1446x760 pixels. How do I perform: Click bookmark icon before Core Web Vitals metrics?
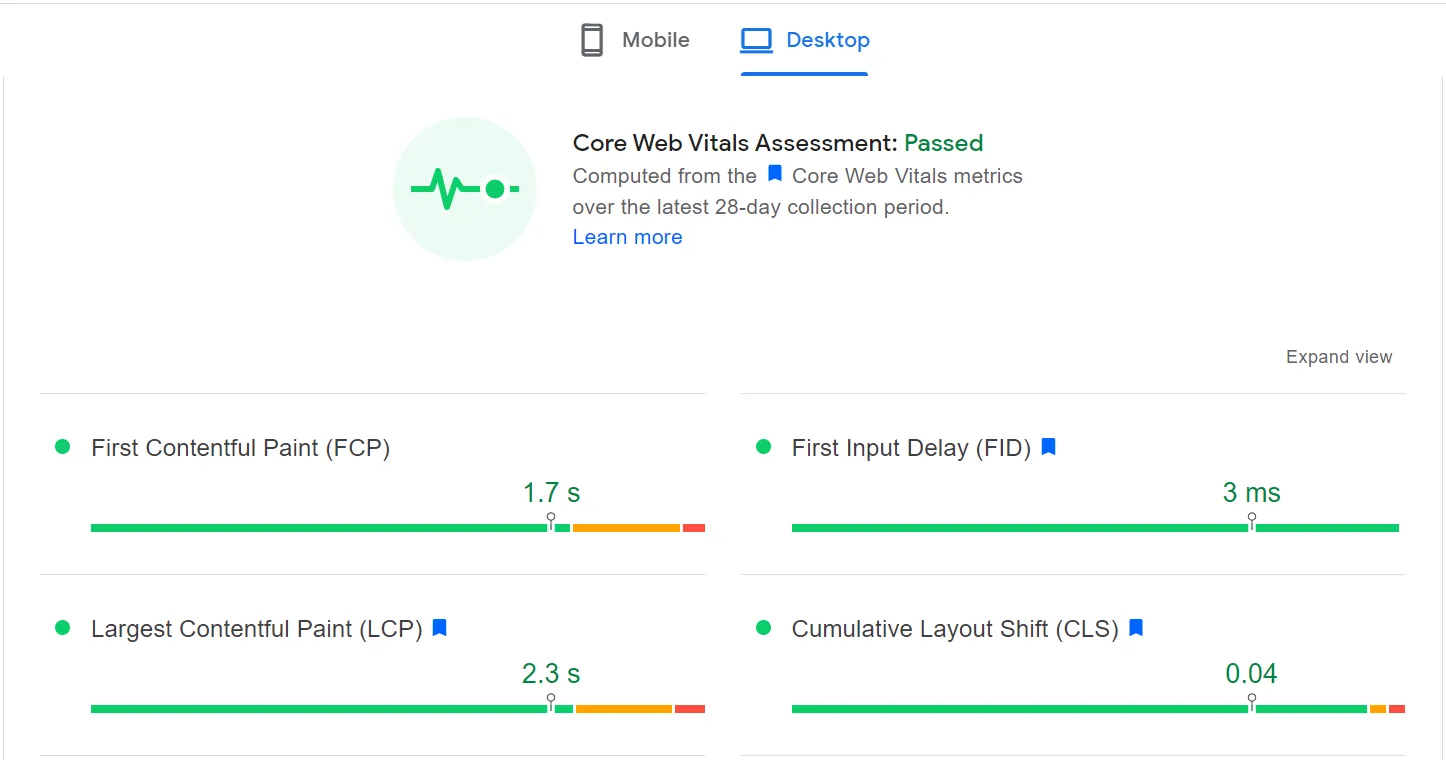click(x=774, y=174)
